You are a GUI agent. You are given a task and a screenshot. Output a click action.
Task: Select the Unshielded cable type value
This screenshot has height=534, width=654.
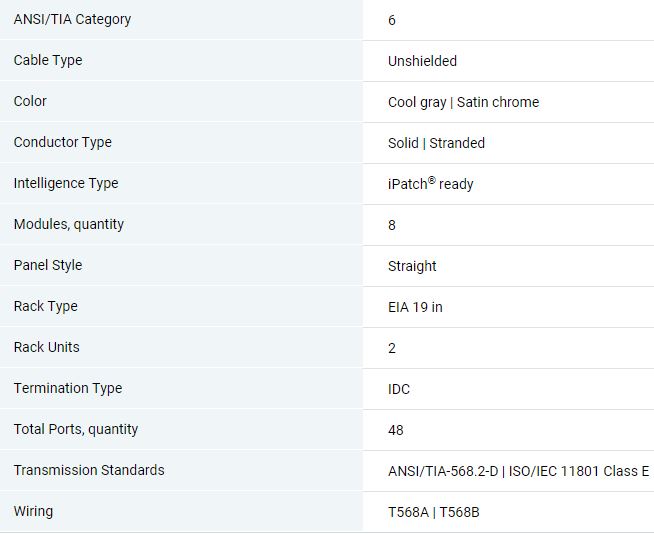pyautogui.click(x=422, y=61)
